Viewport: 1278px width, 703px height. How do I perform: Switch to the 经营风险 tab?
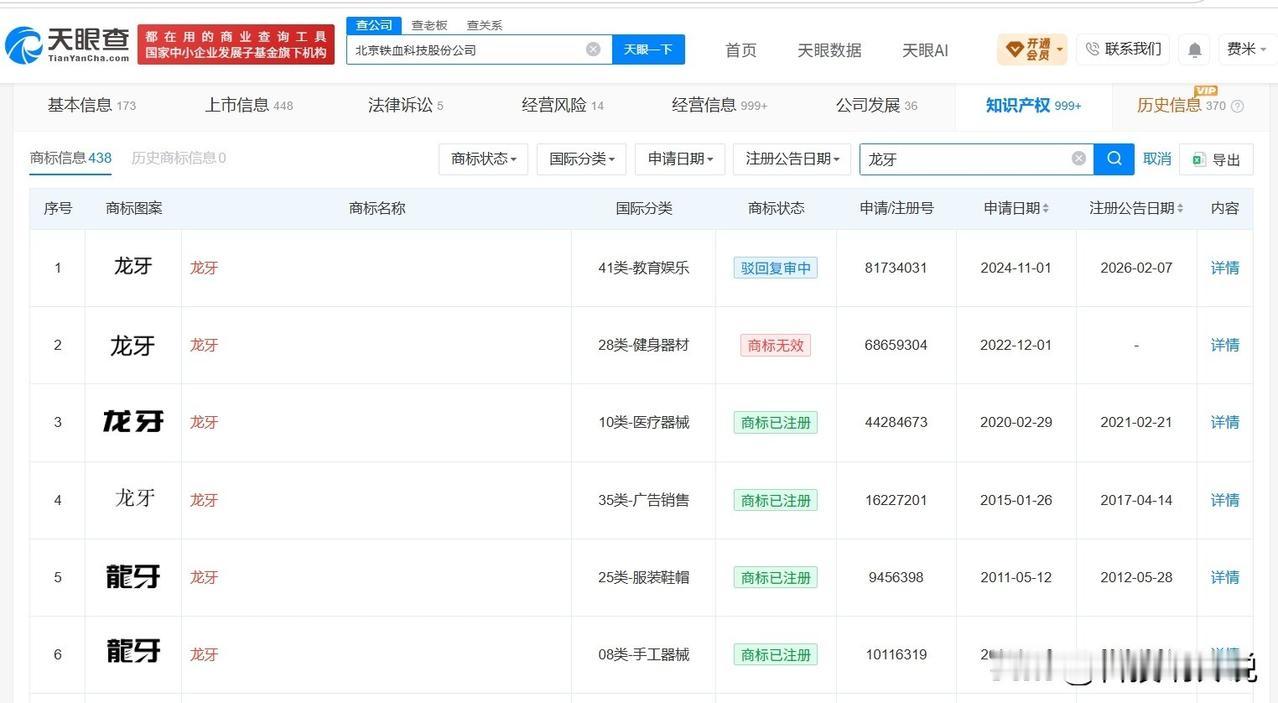tap(562, 105)
